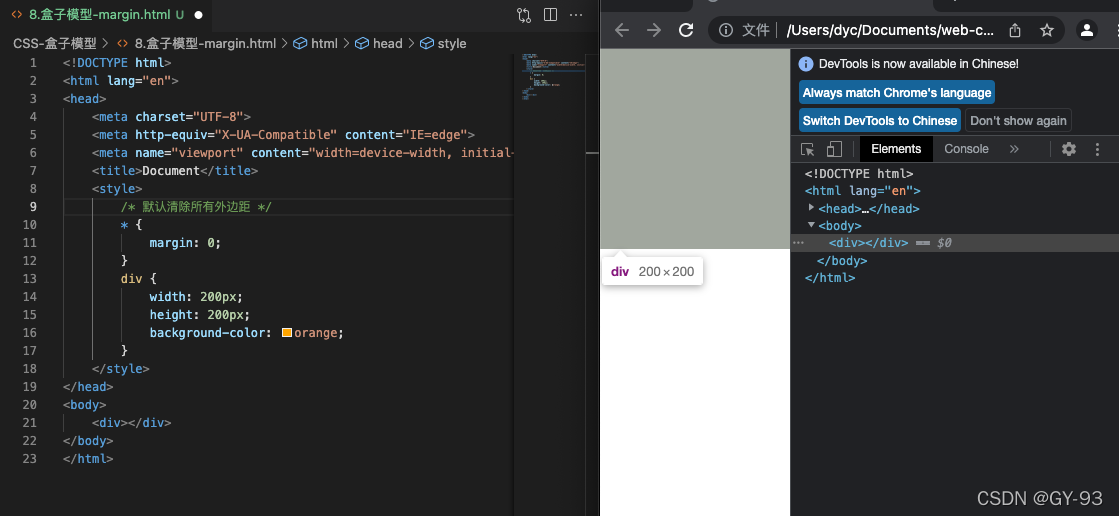1119x516 pixels.
Task: Close unsaved editor tab via dot indicator
Action: point(198,15)
